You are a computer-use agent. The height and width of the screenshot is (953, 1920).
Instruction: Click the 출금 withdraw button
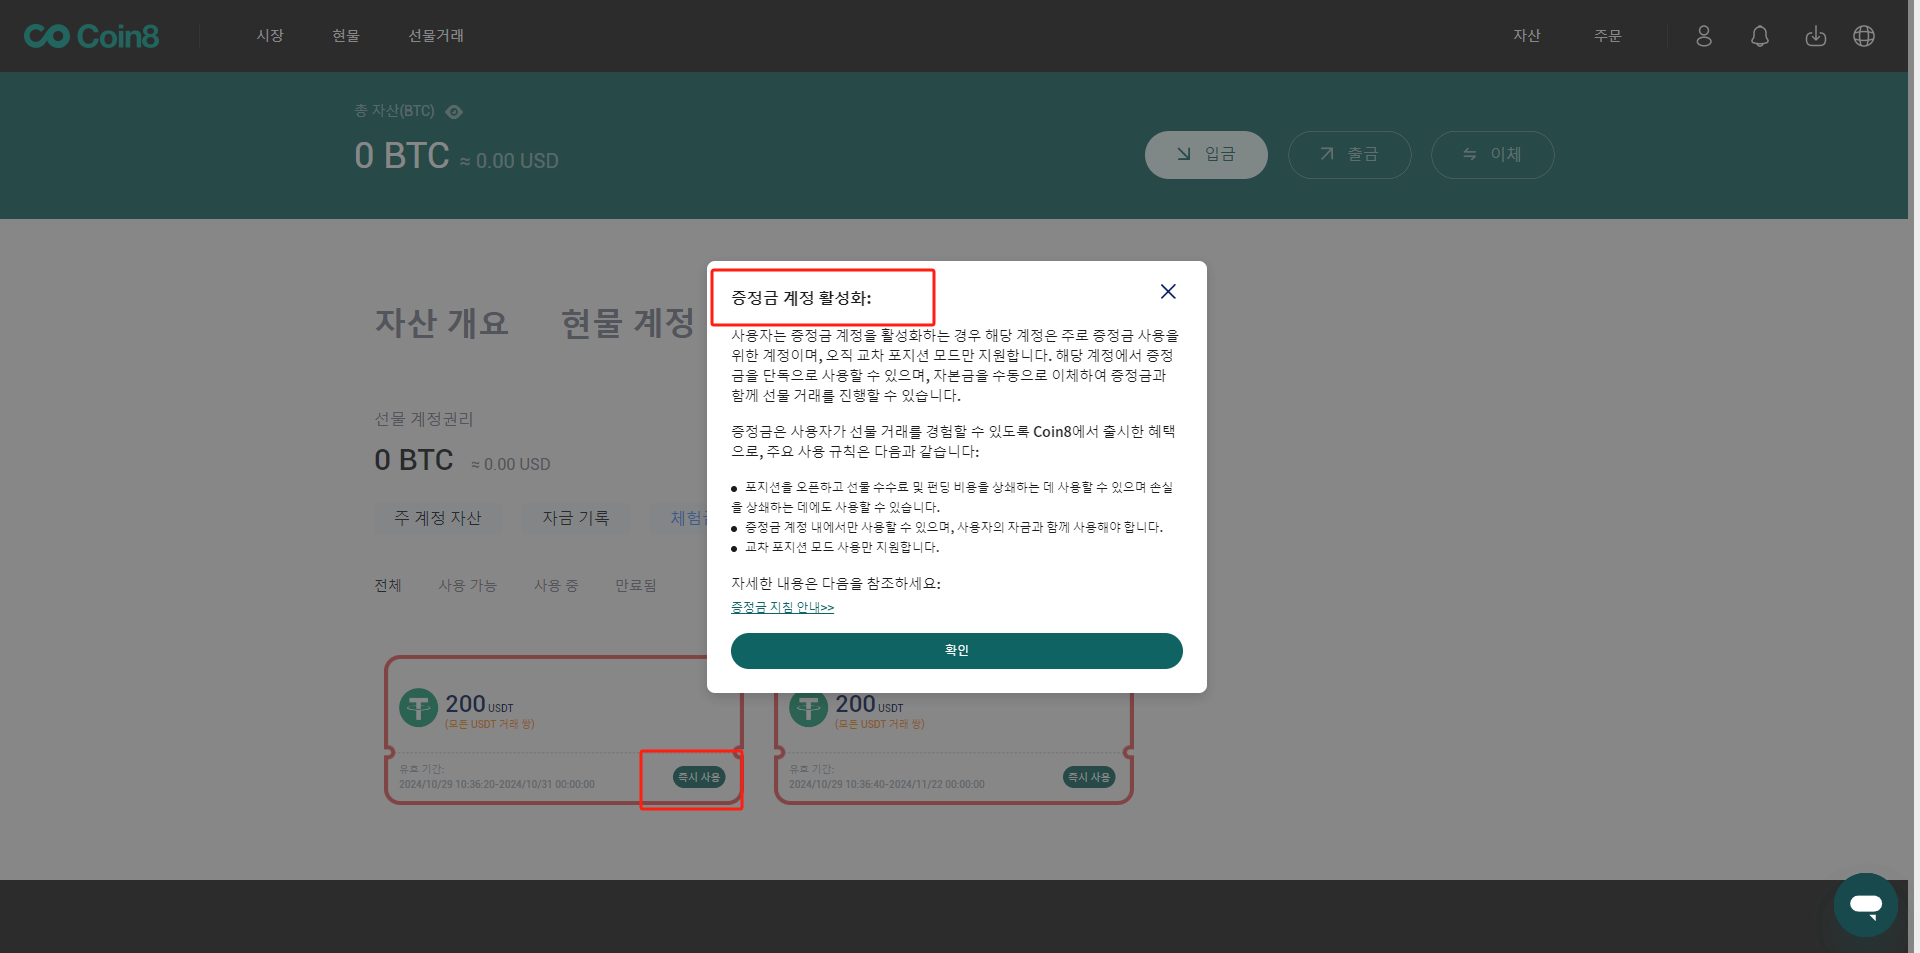1349,154
